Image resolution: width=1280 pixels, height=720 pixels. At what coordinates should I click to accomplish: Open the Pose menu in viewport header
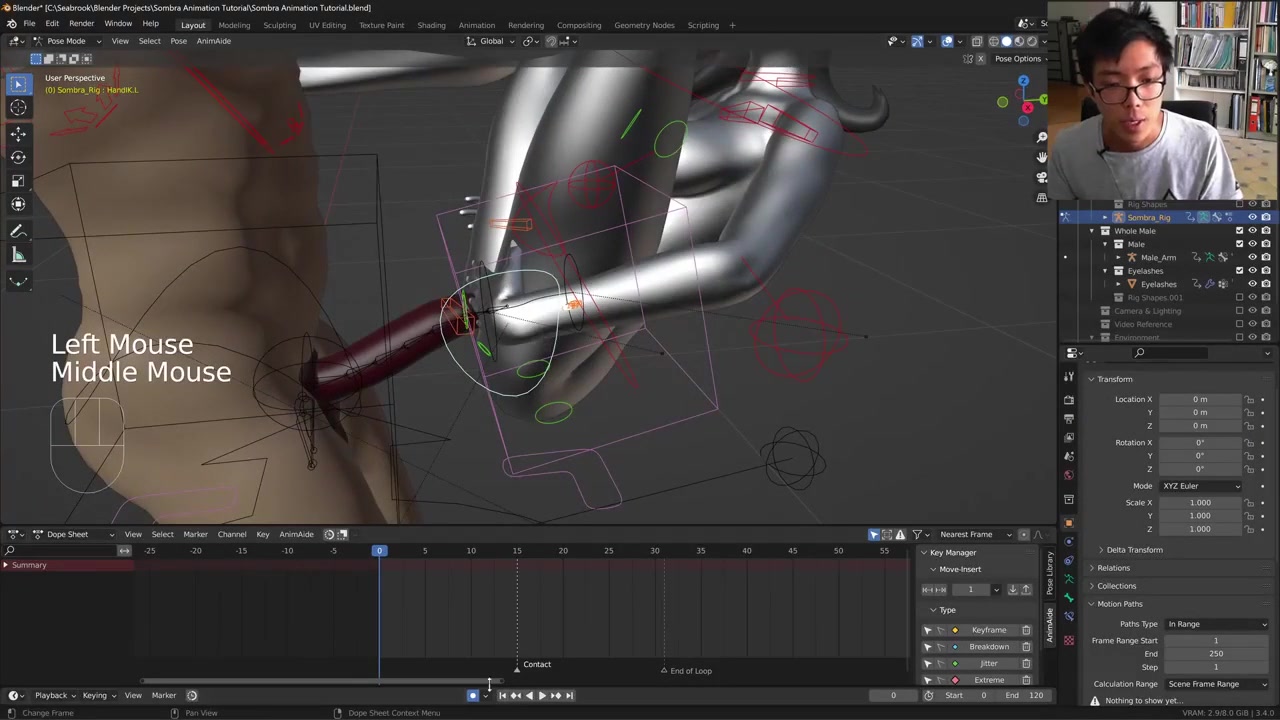click(x=178, y=41)
